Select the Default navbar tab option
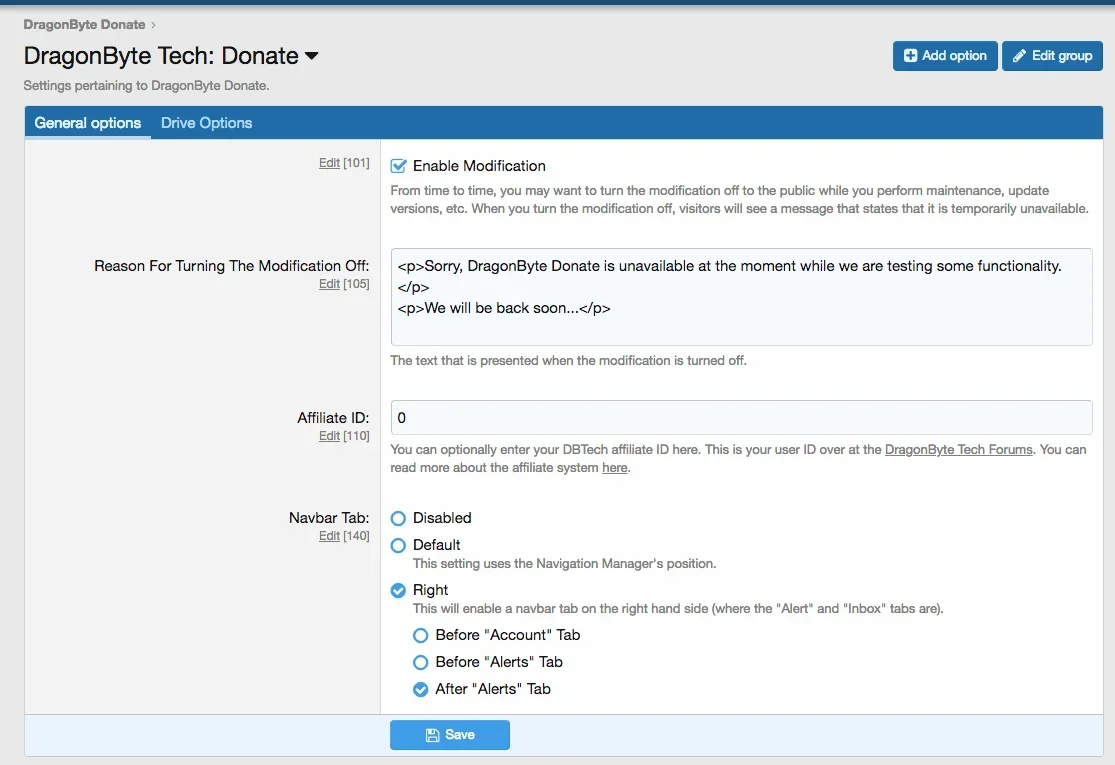Screen dimensions: 1115x765 398,545
